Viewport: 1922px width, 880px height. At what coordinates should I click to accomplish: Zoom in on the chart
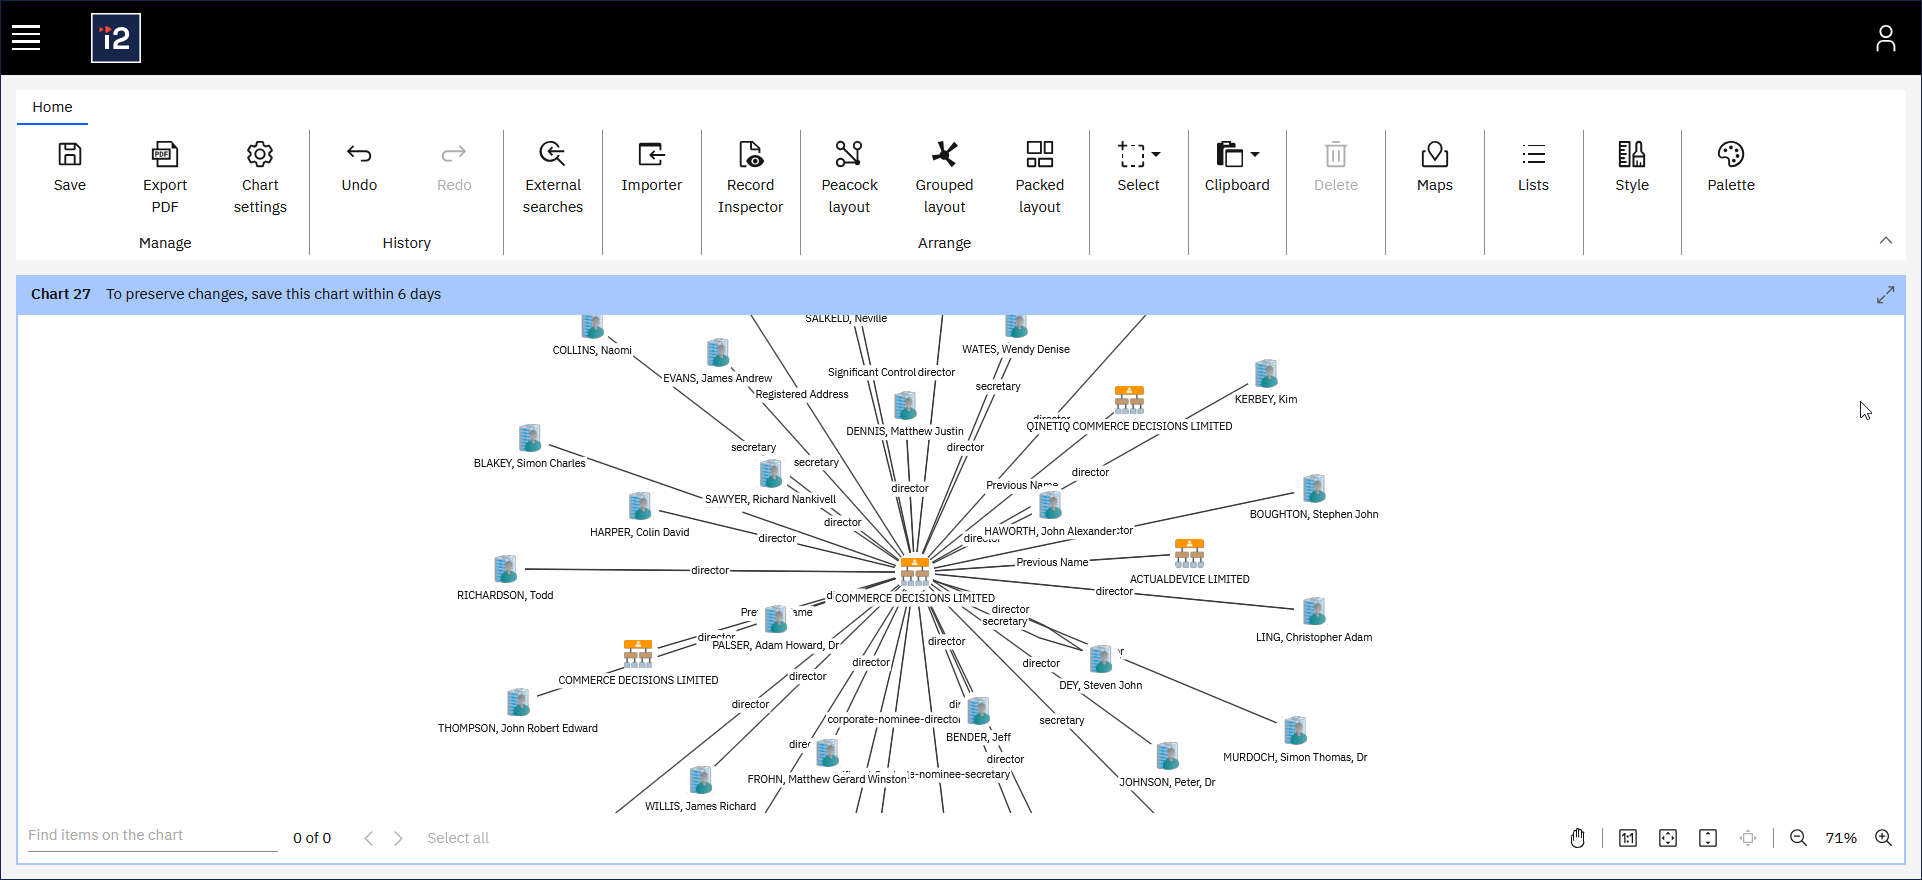click(1884, 838)
